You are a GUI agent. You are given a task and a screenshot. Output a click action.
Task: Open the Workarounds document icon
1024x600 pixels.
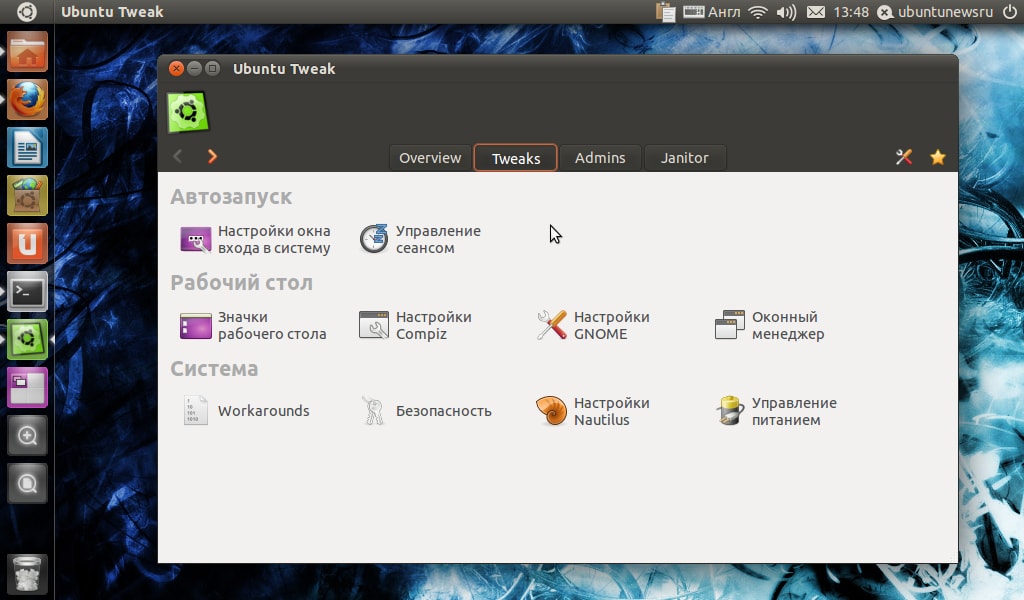[x=195, y=411]
